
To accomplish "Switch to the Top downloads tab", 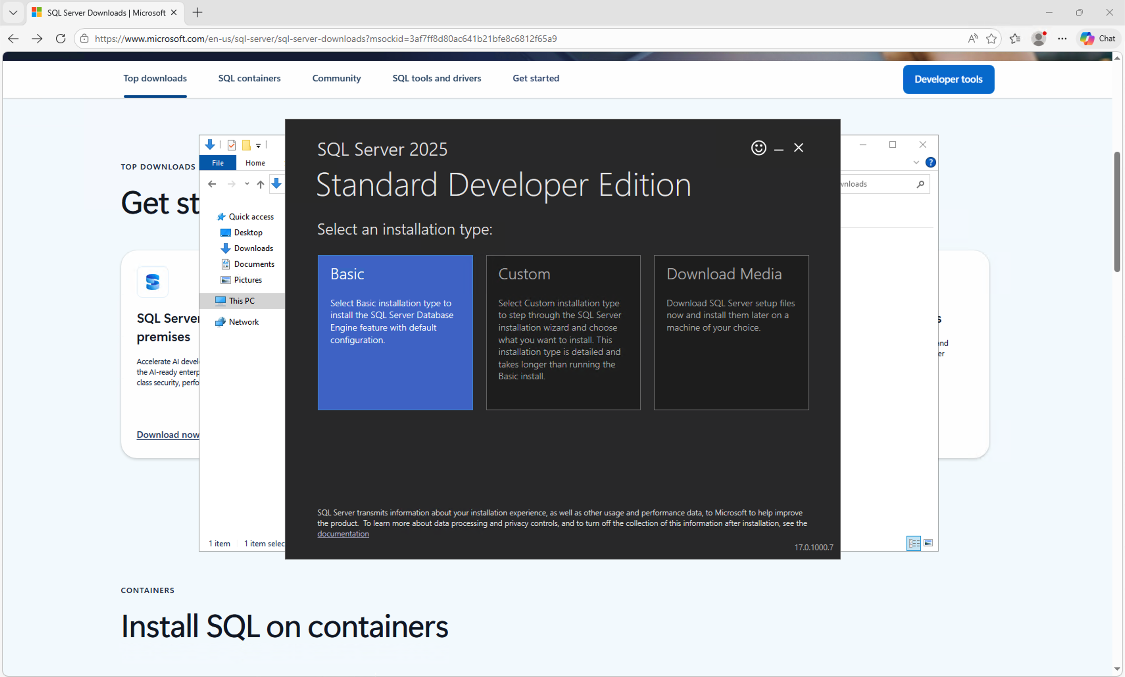I will point(155,79).
